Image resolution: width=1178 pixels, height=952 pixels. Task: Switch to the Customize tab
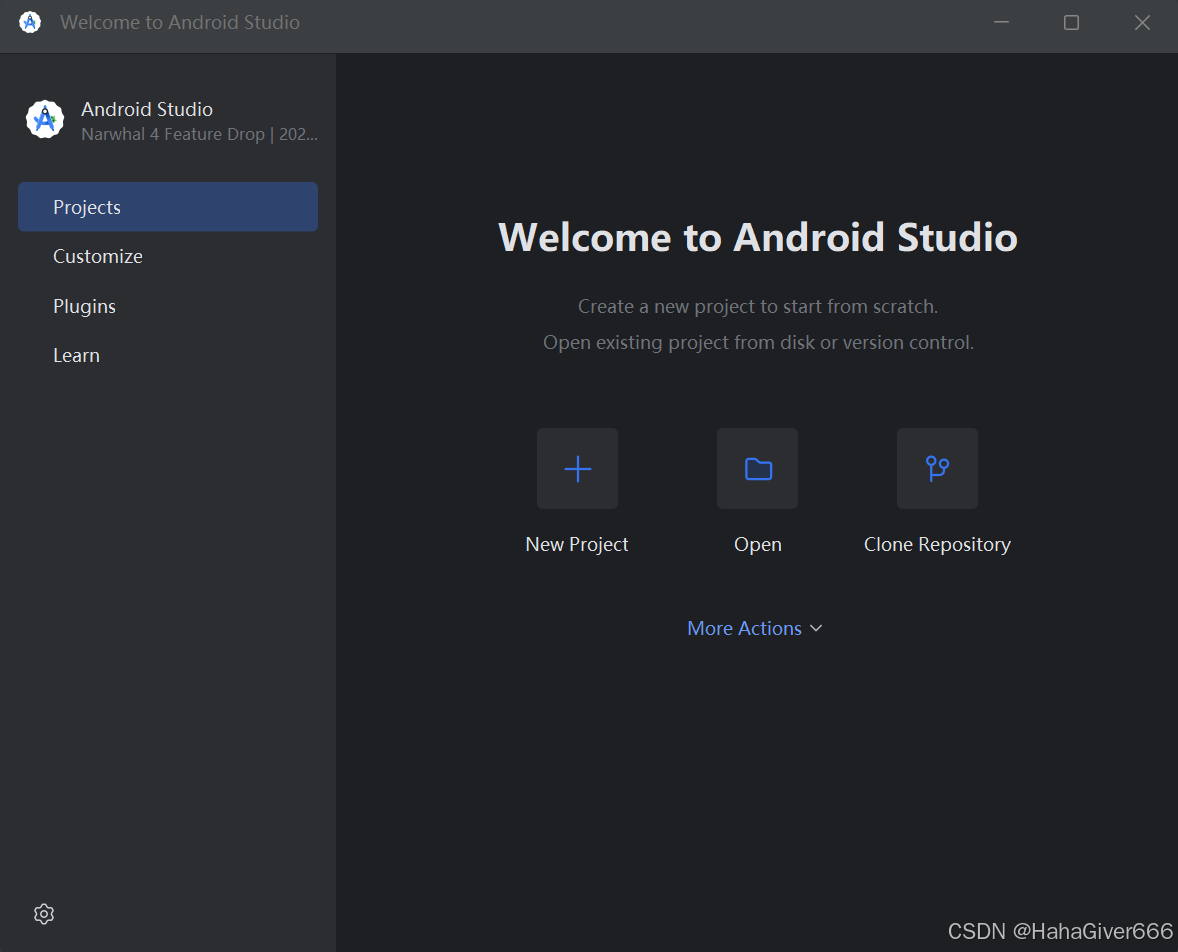pos(168,256)
